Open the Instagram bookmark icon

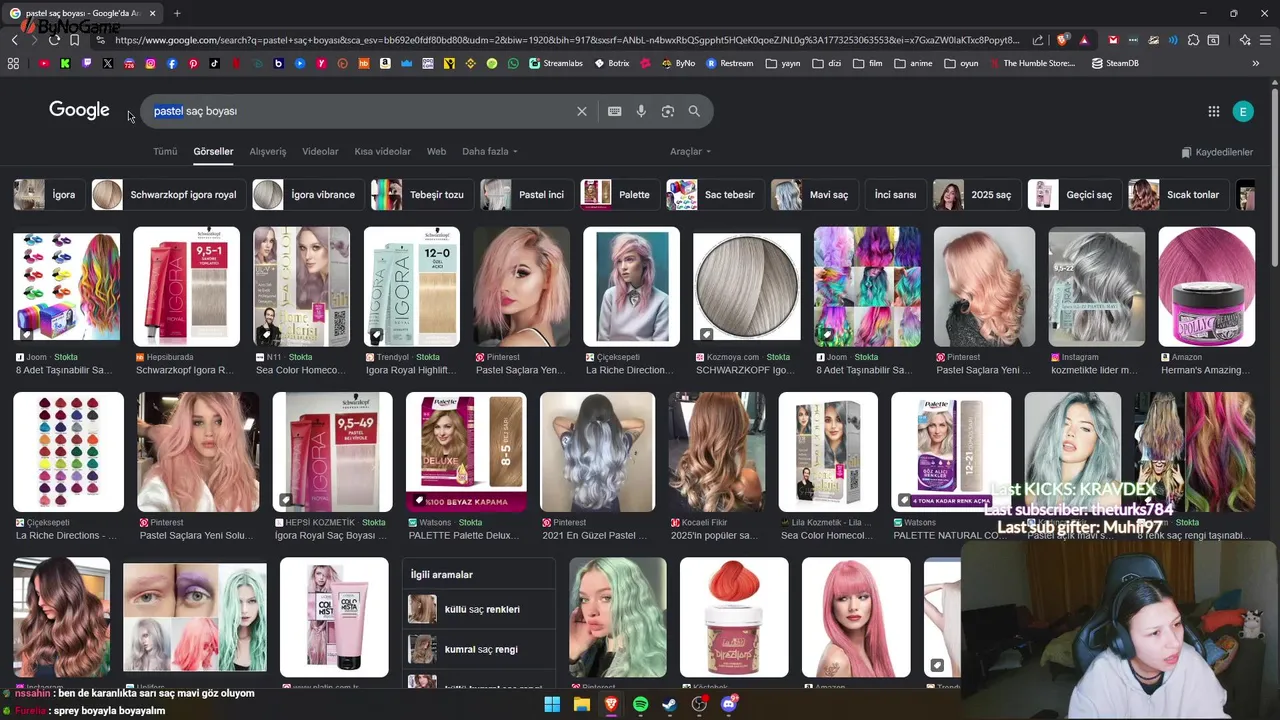pyautogui.click(x=150, y=63)
